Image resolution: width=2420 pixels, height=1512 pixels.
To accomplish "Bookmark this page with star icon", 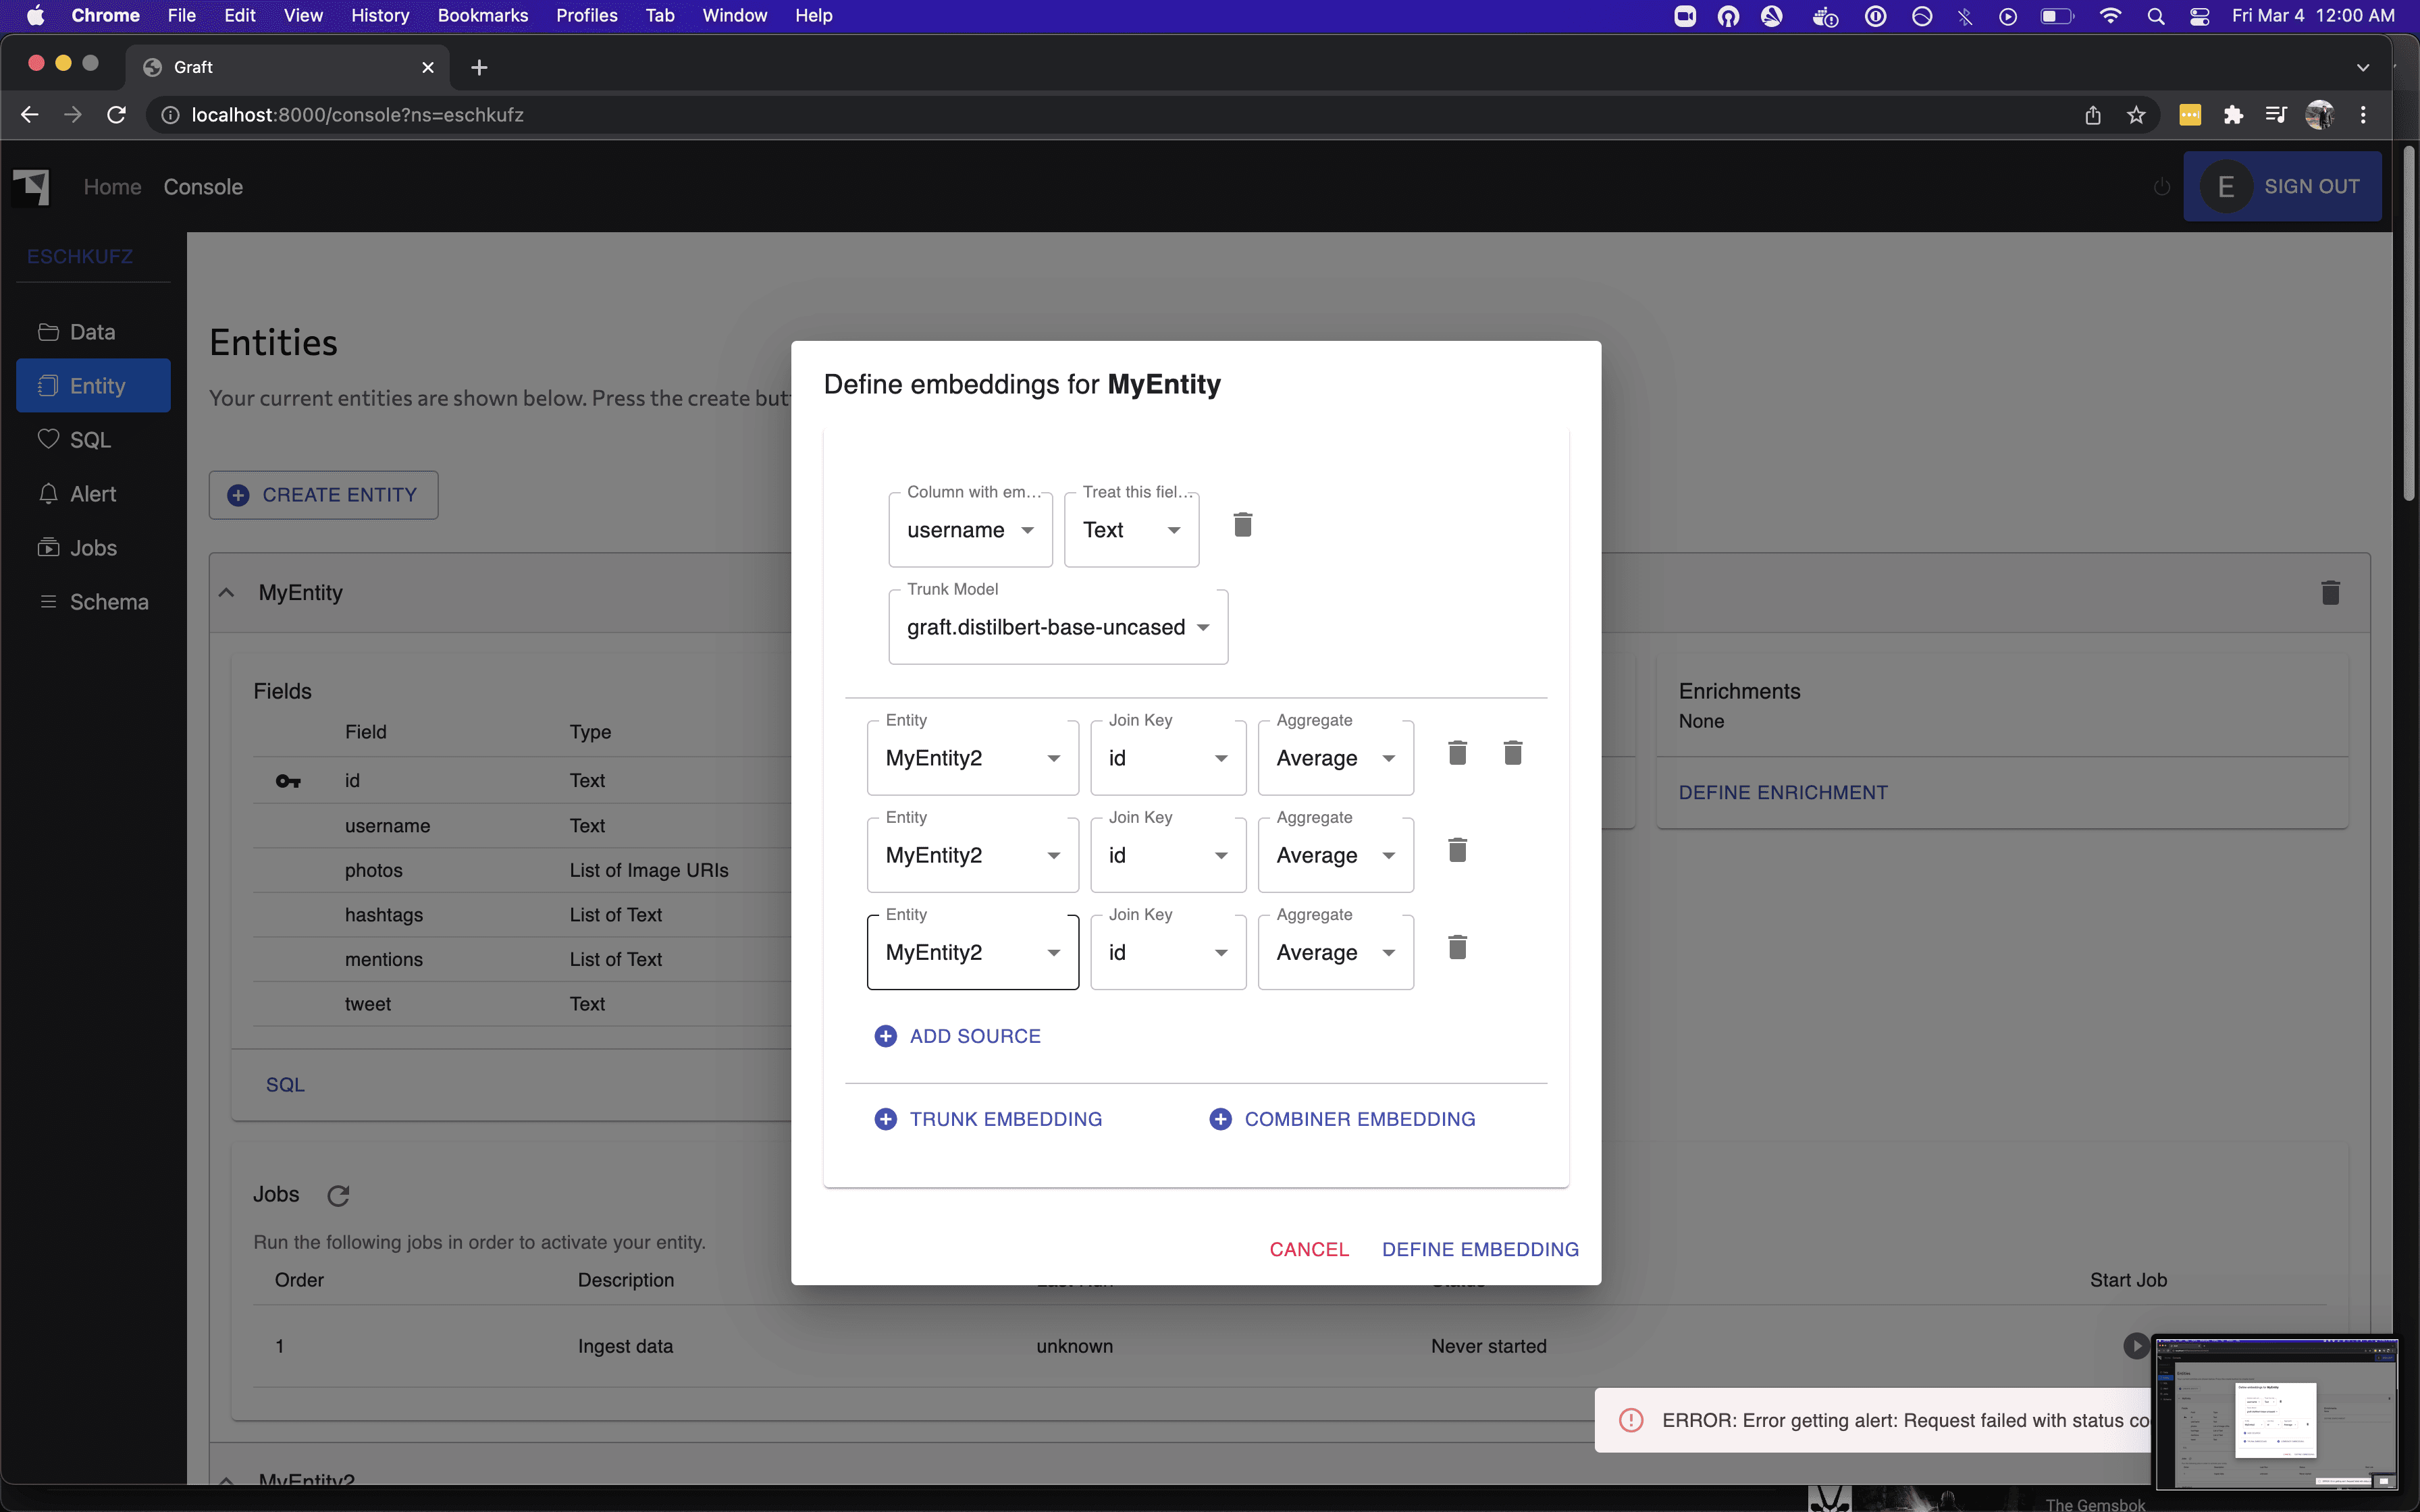I will [x=2136, y=115].
